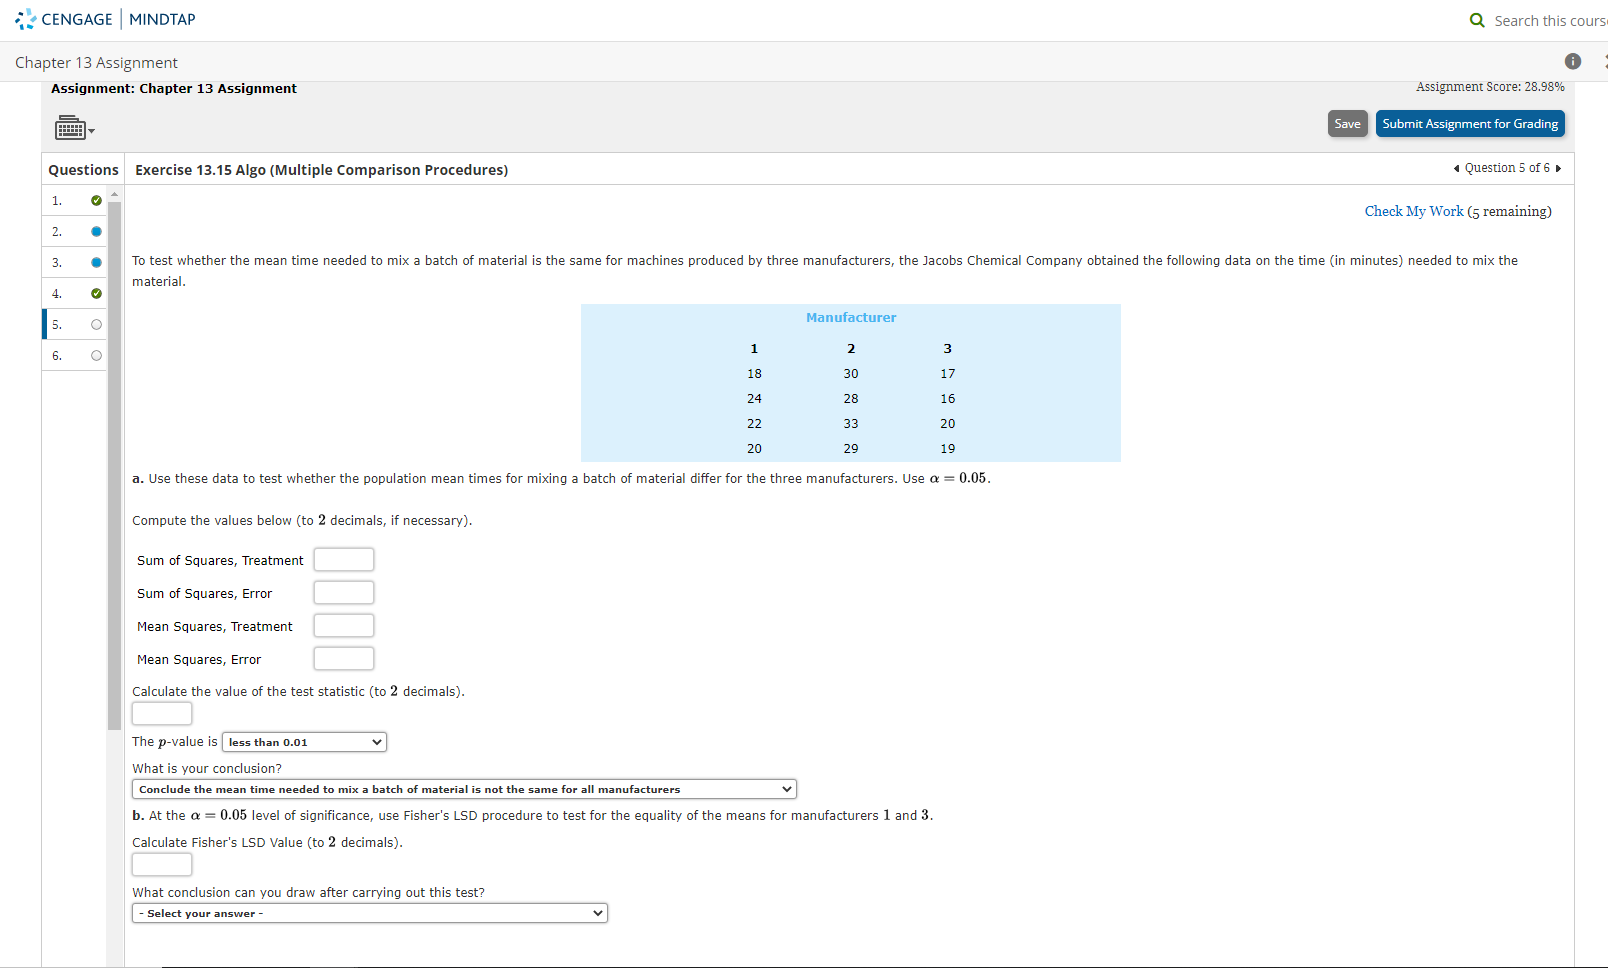Click Chapter 13 Assignment page title
The height and width of the screenshot is (968, 1608).
click(96, 63)
